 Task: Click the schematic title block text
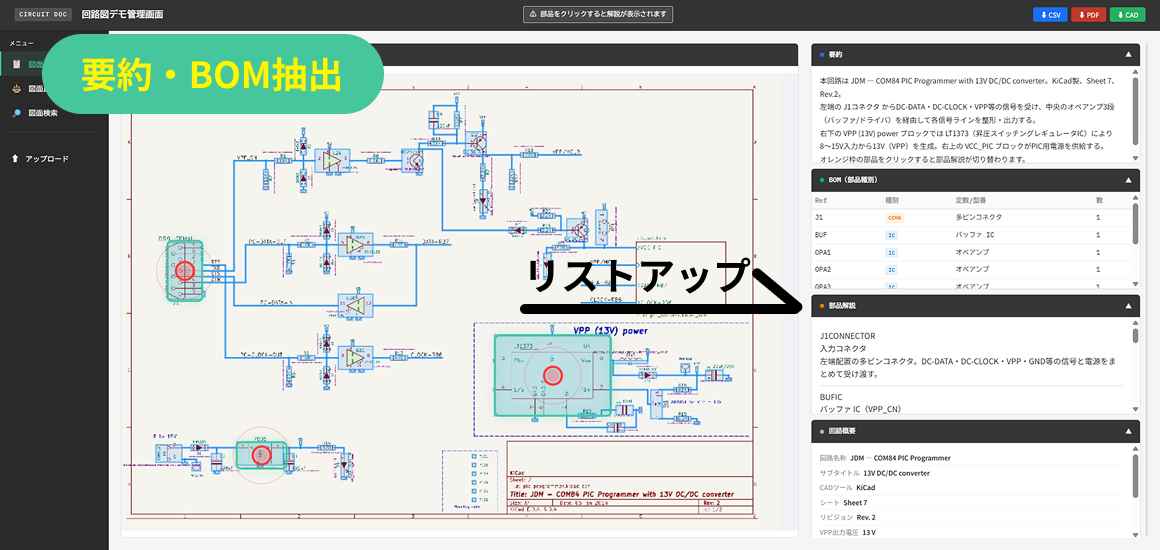(x=622, y=494)
